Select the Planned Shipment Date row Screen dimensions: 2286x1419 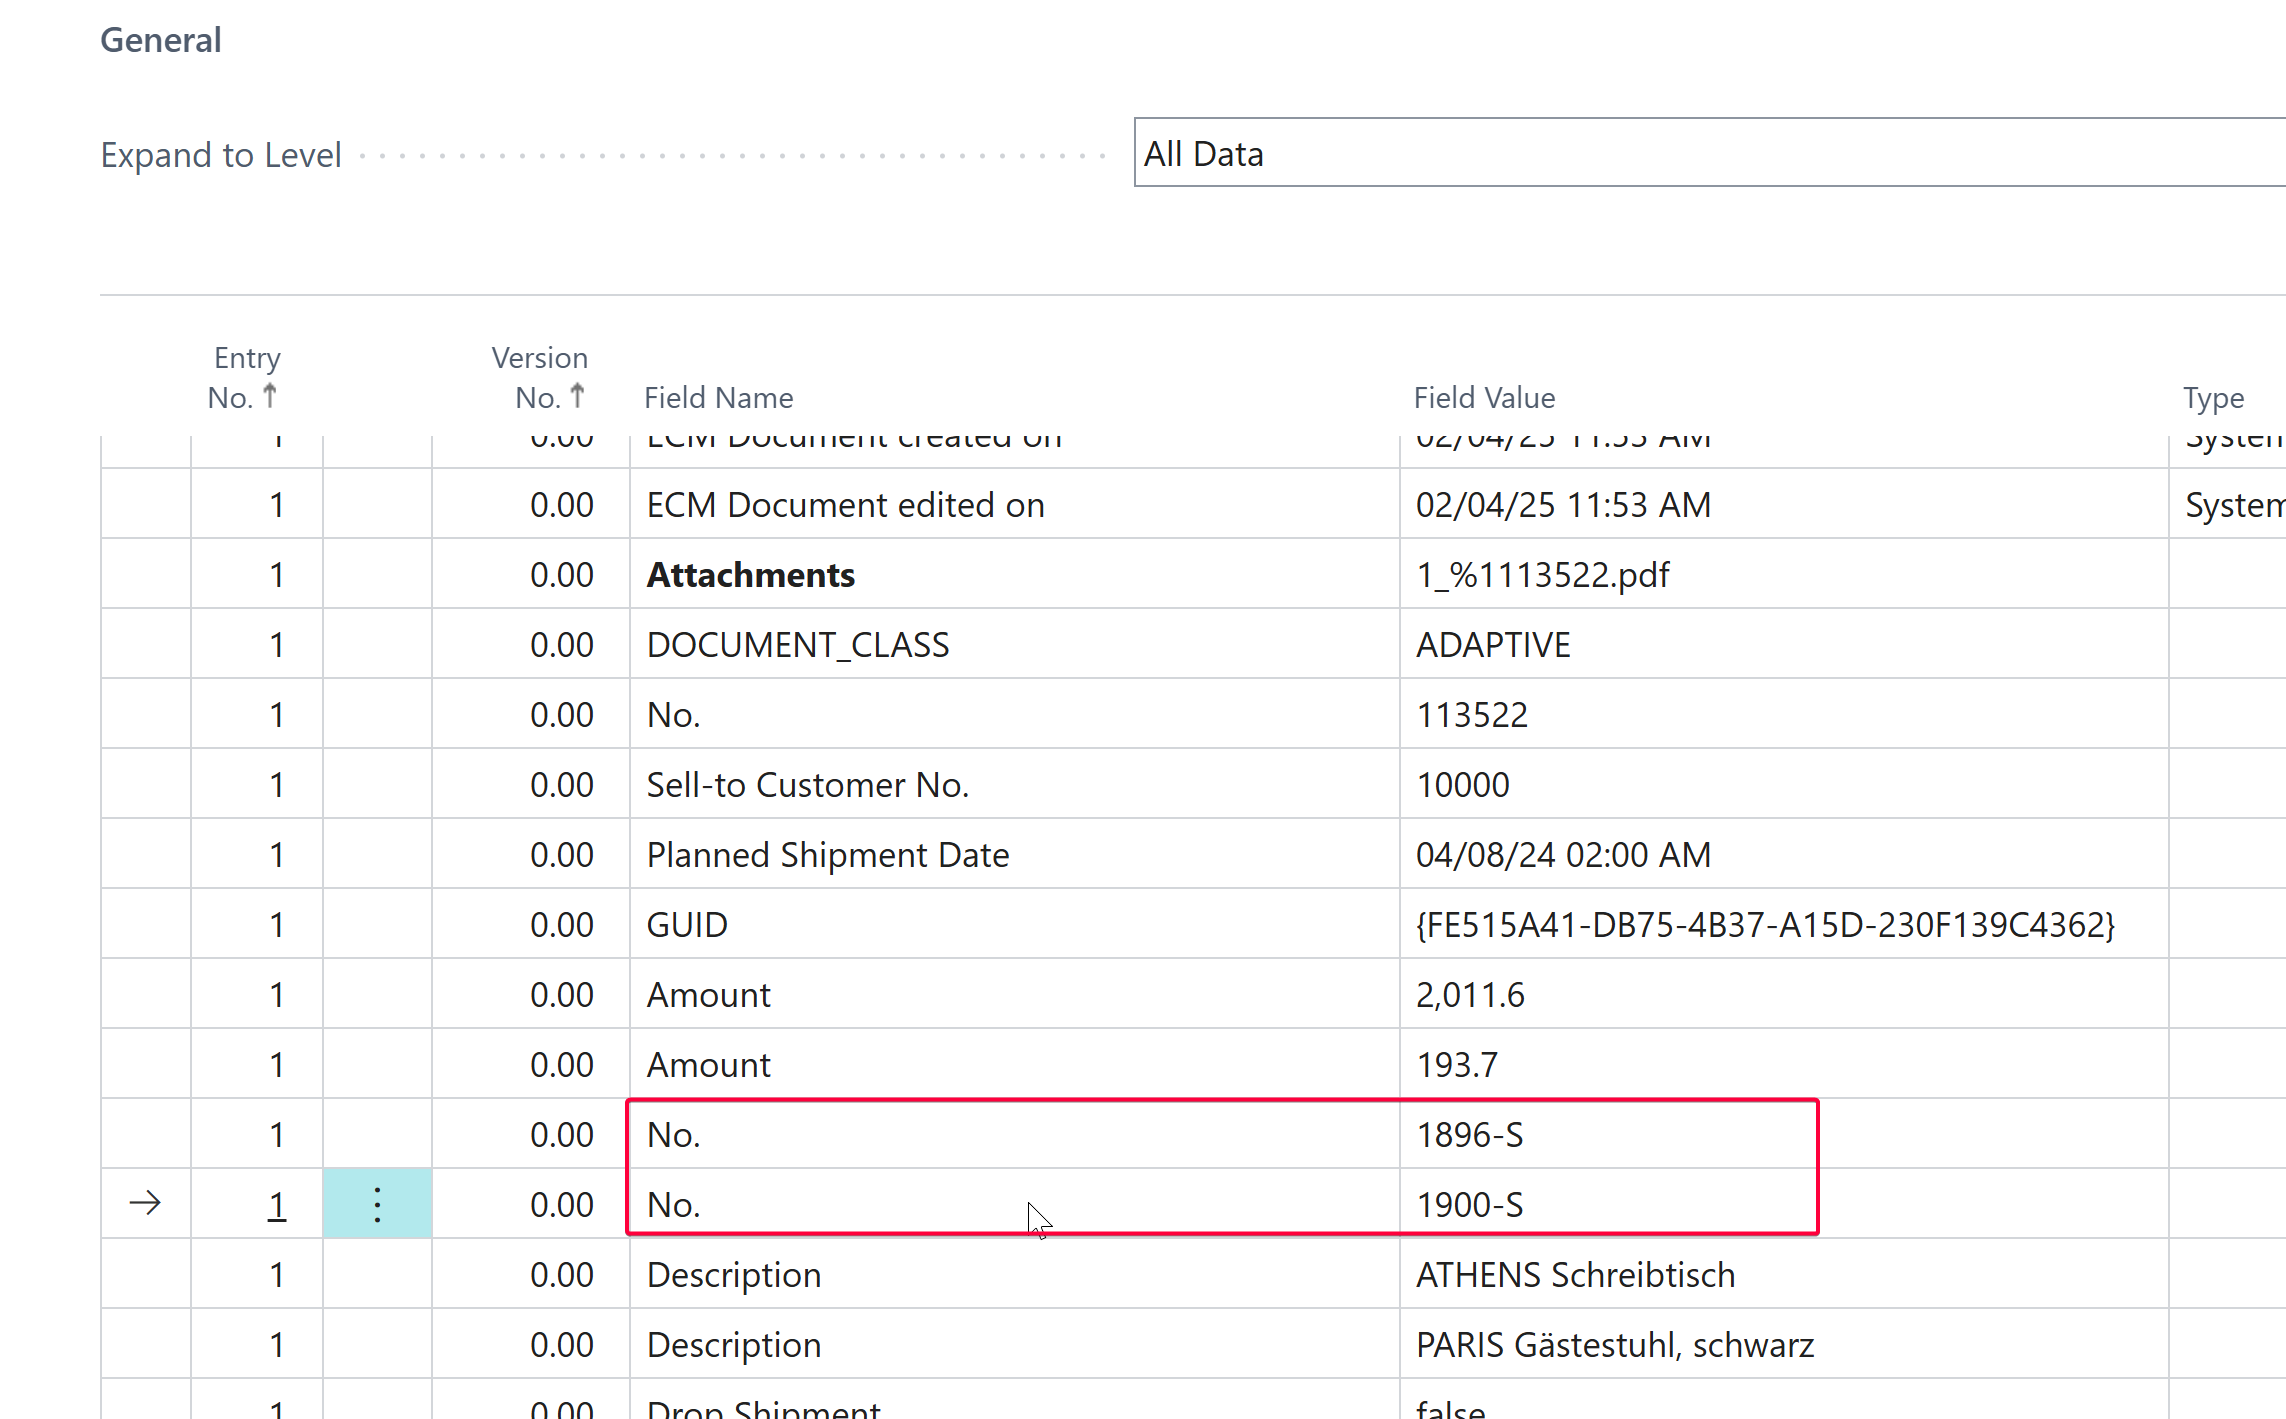pyautogui.click(x=827, y=855)
